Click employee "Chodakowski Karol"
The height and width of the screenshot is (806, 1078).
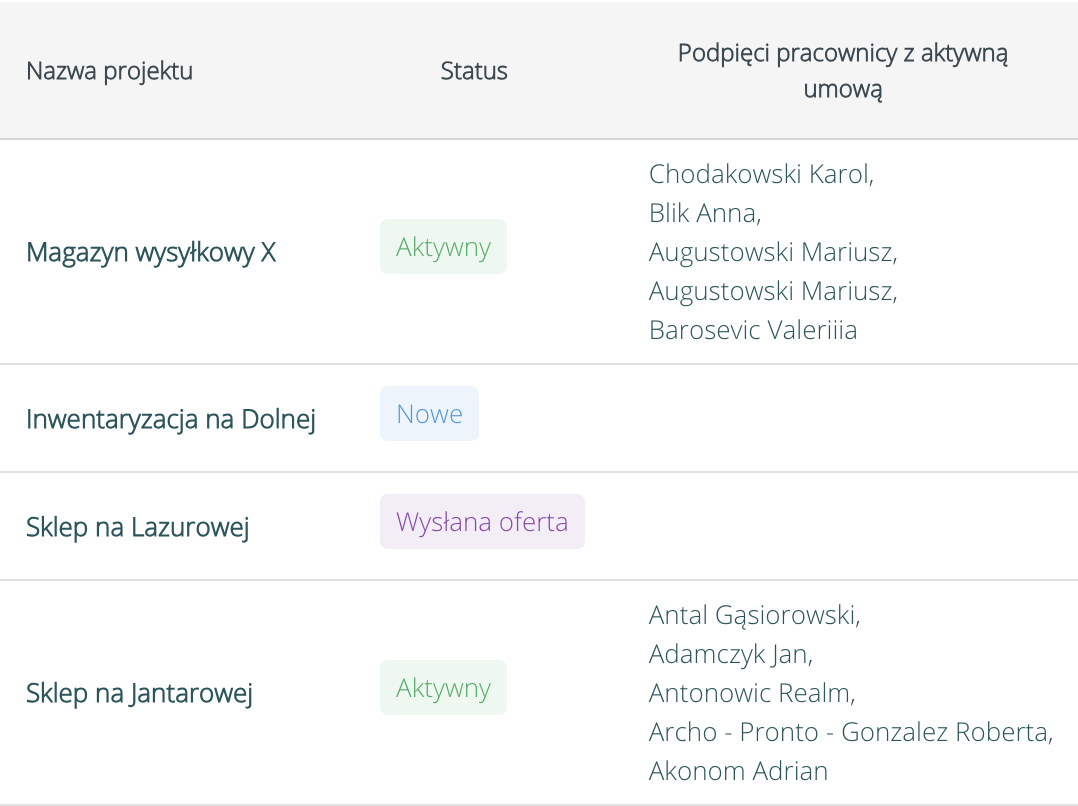(x=762, y=174)
